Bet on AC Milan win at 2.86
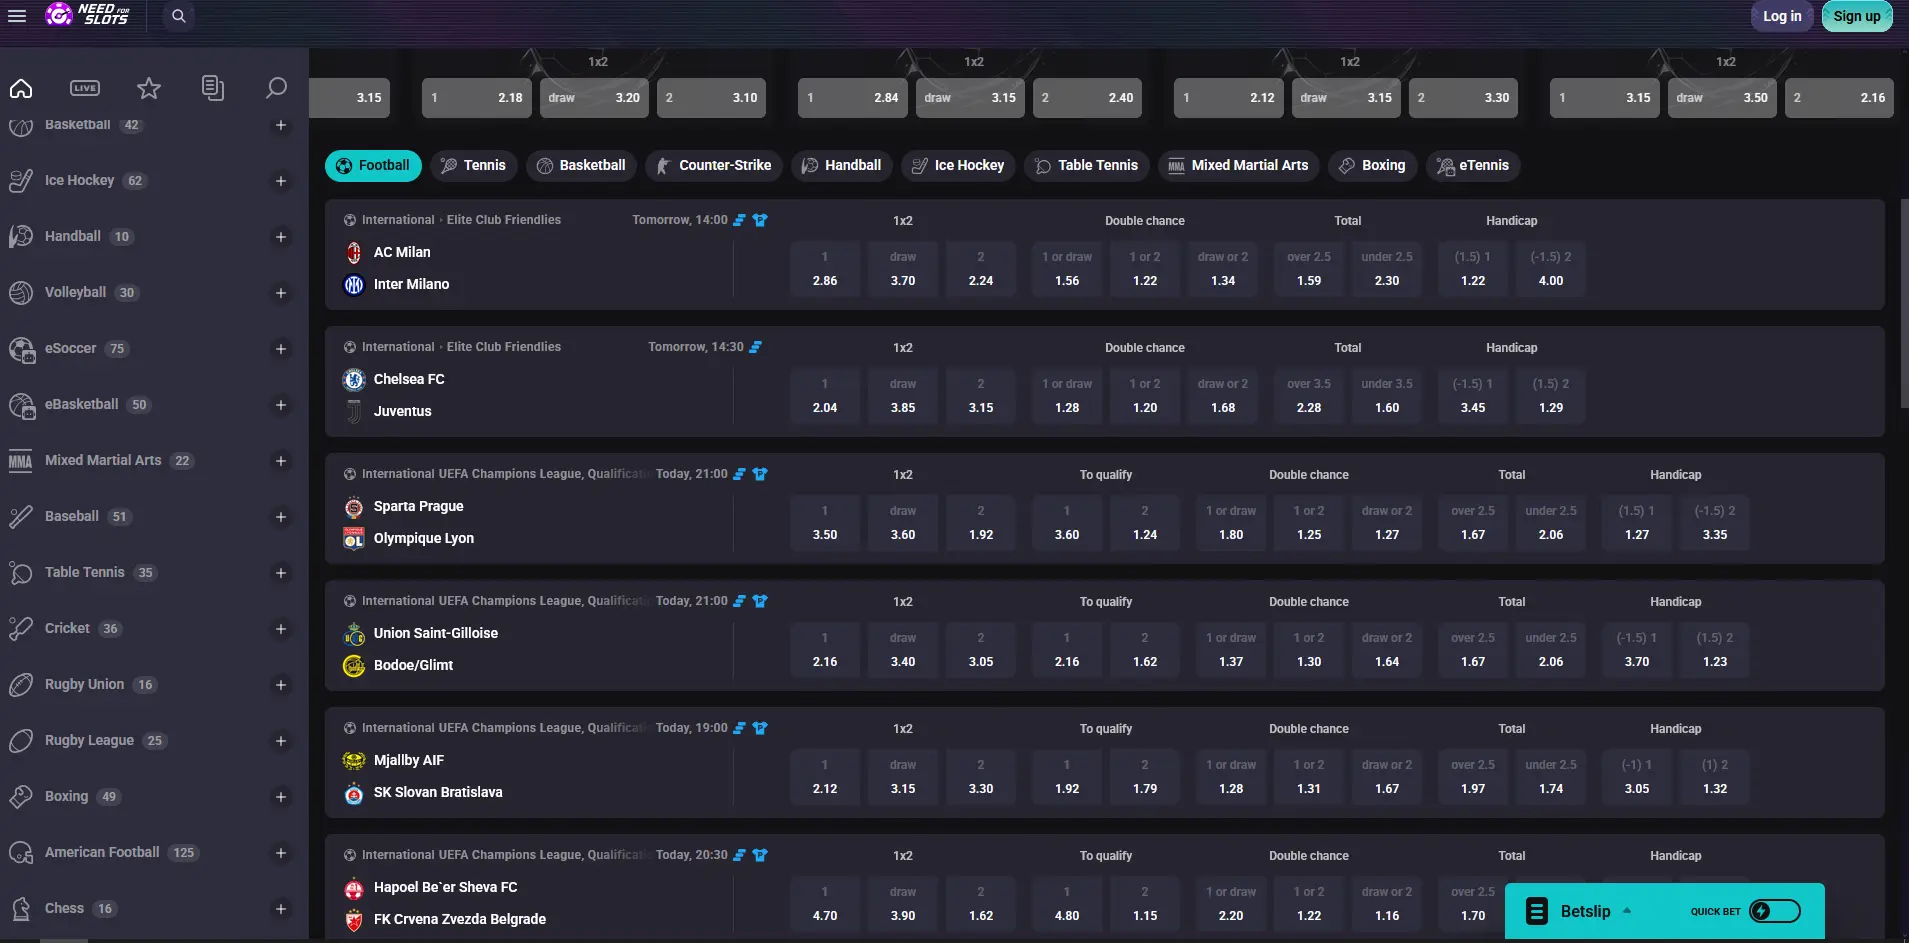 (825, 269)
